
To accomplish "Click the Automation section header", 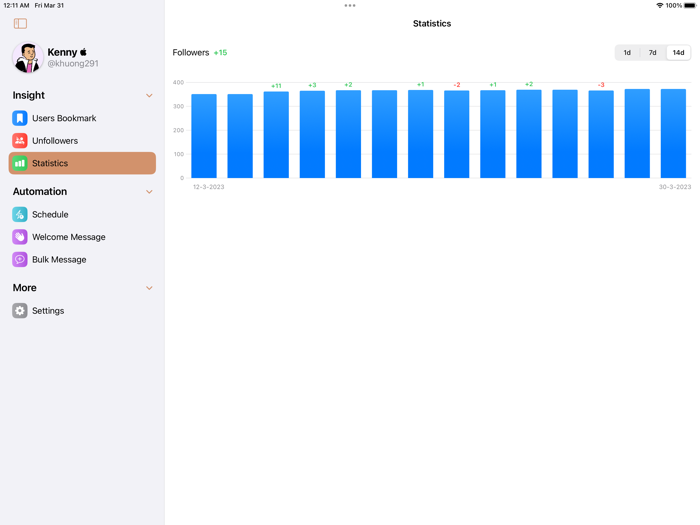I will [40, 192].
